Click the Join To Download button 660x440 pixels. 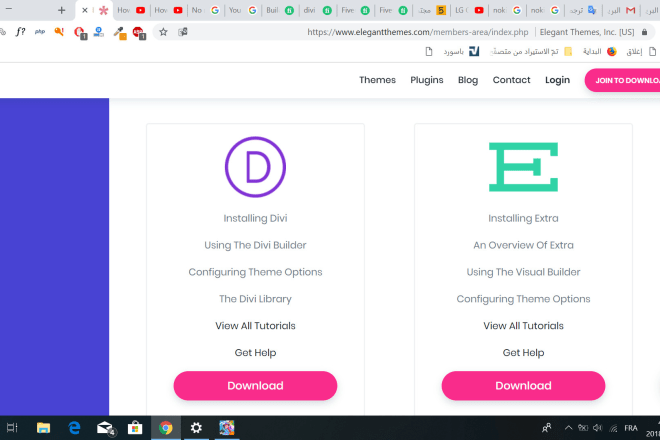(x=623, y=80)
